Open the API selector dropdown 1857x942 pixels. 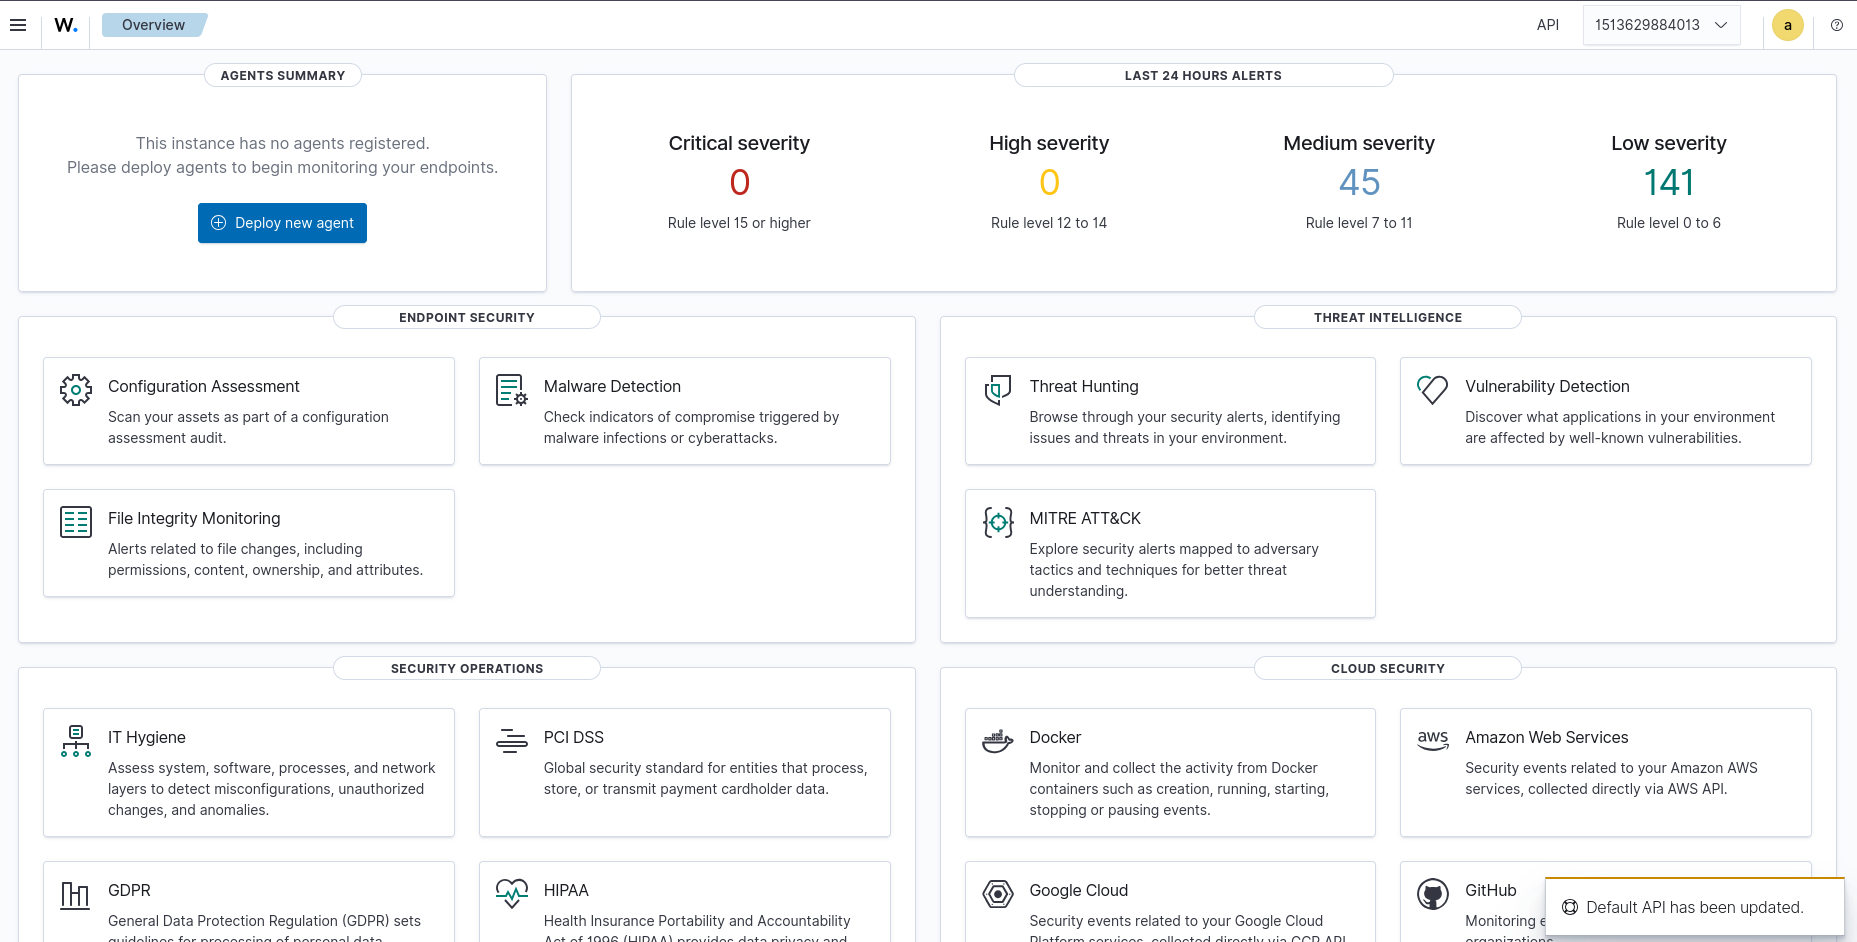(x=1661, y=25)
